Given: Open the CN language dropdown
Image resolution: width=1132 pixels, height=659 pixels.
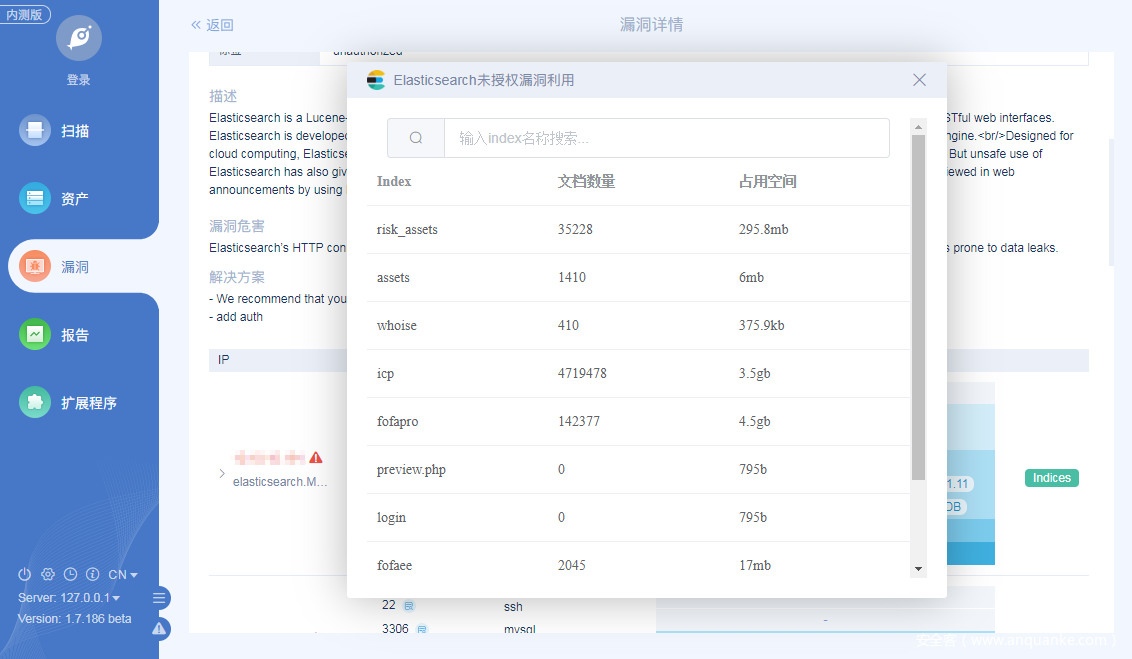Looking at the screenshot, I should click(x=123, y=575).
